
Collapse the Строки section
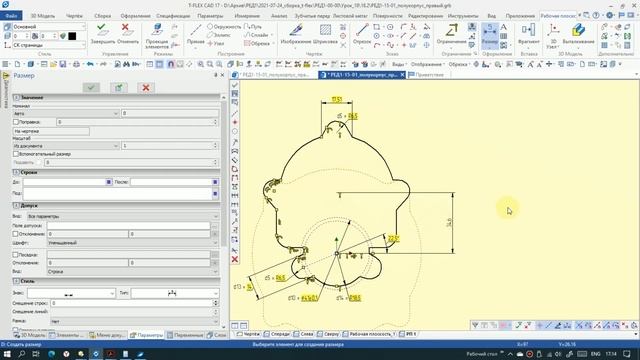point(16,172)
